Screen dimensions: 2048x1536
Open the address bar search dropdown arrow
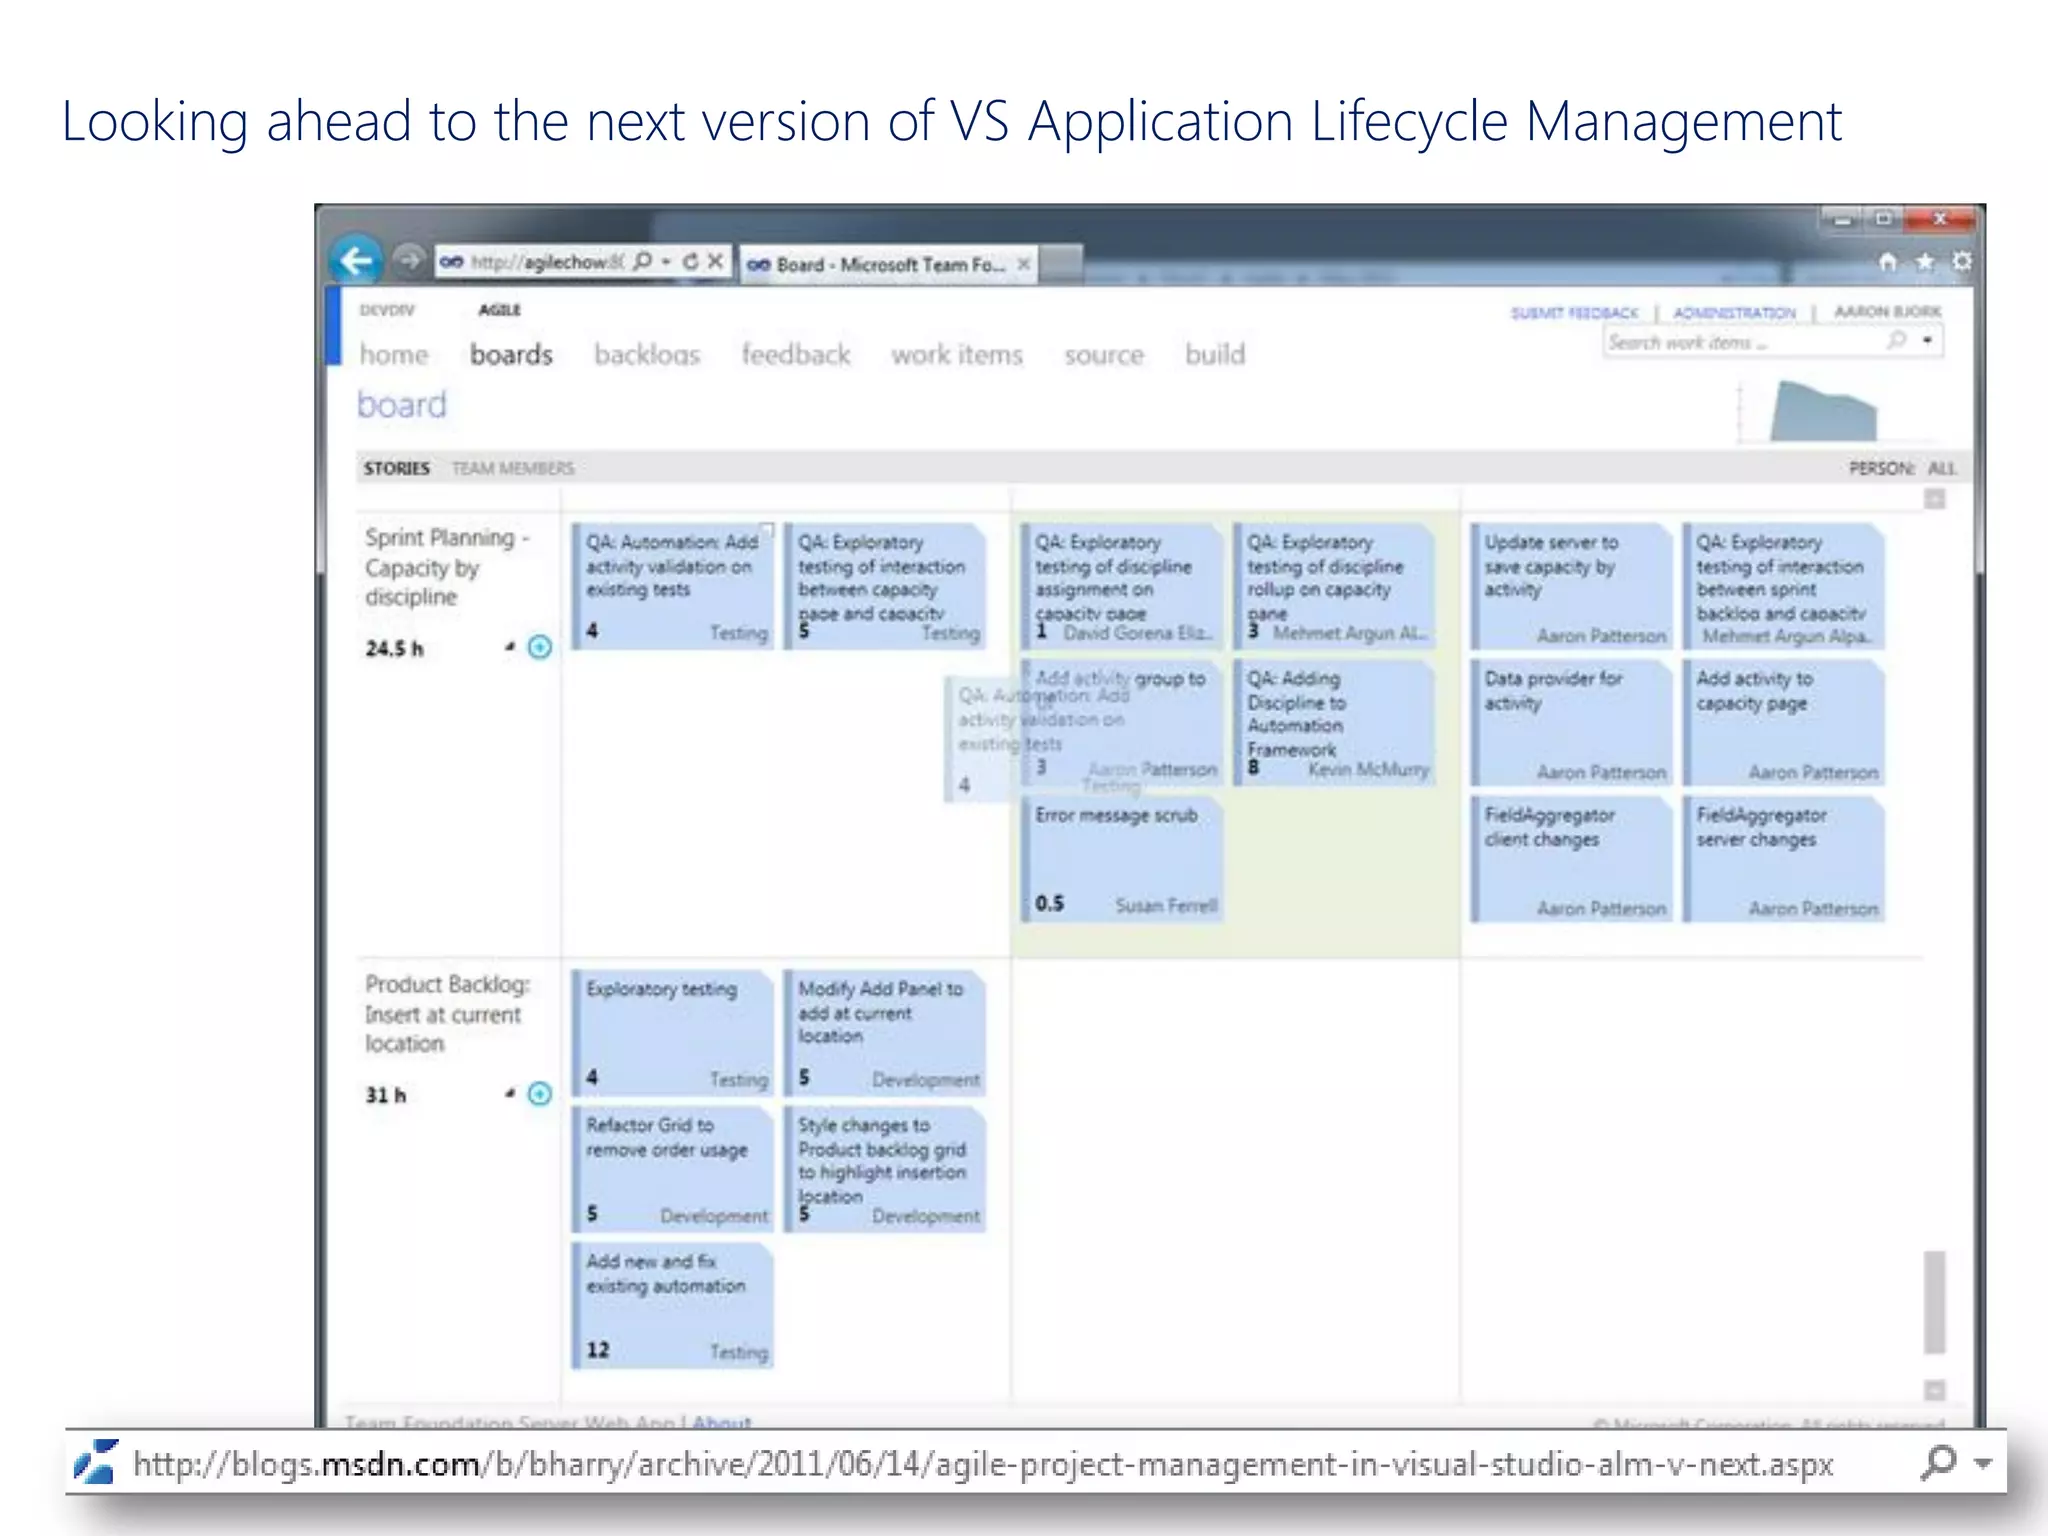[x=666, y=261]
